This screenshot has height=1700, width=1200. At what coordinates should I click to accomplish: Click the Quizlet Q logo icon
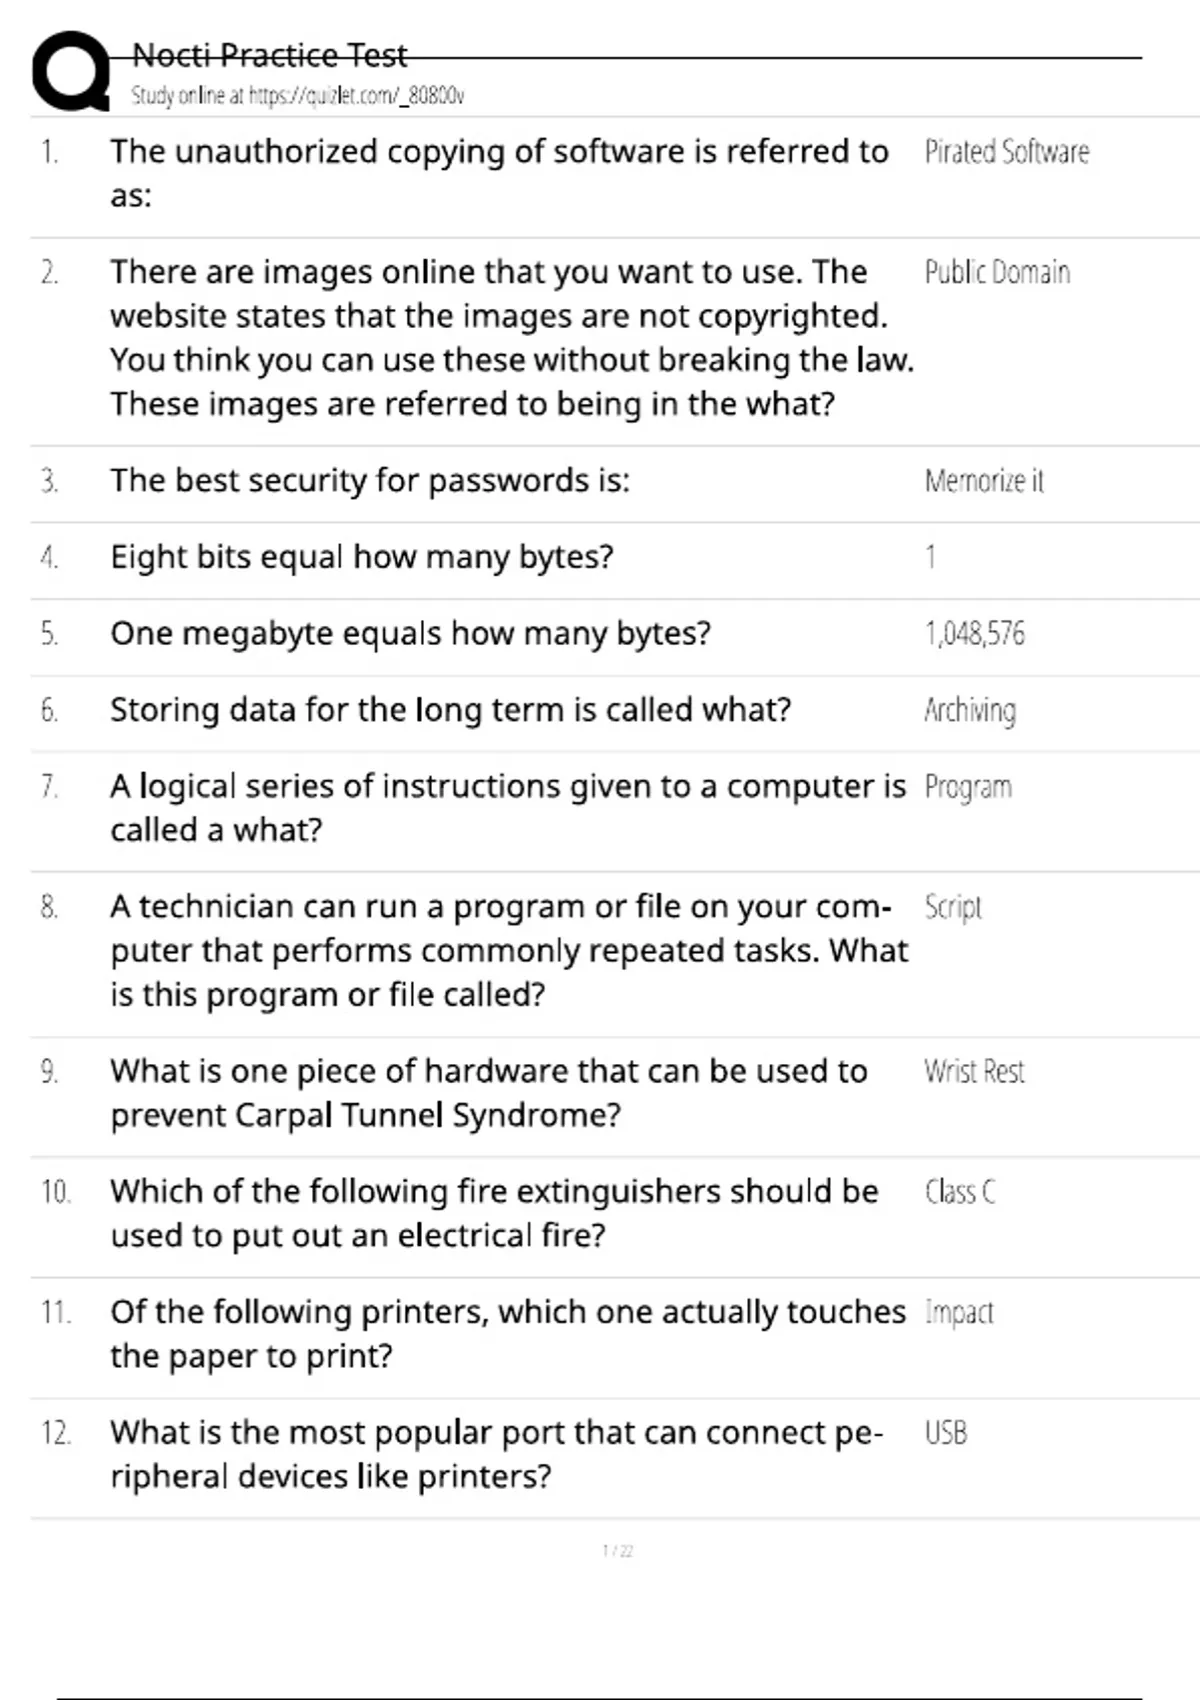pyautogui.click(x=70, y=72)
